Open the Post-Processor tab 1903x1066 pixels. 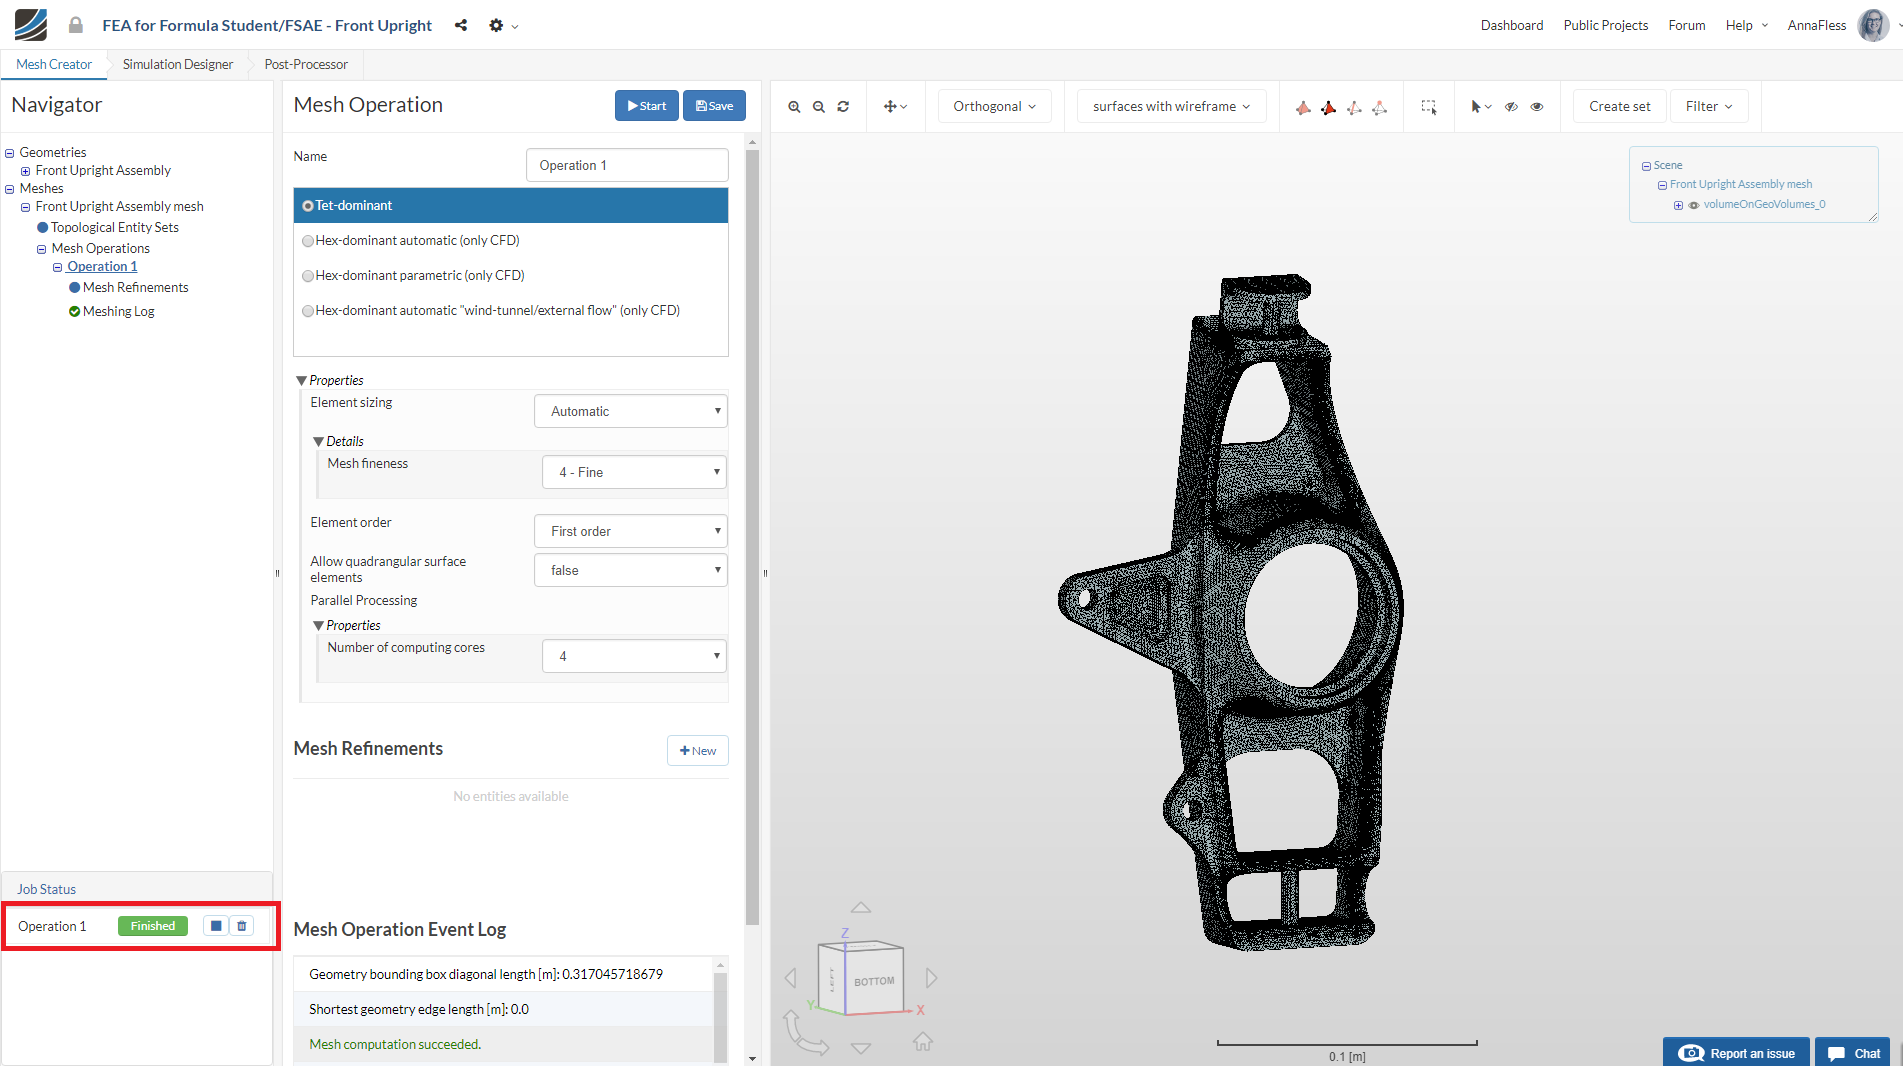click(306, 64)
